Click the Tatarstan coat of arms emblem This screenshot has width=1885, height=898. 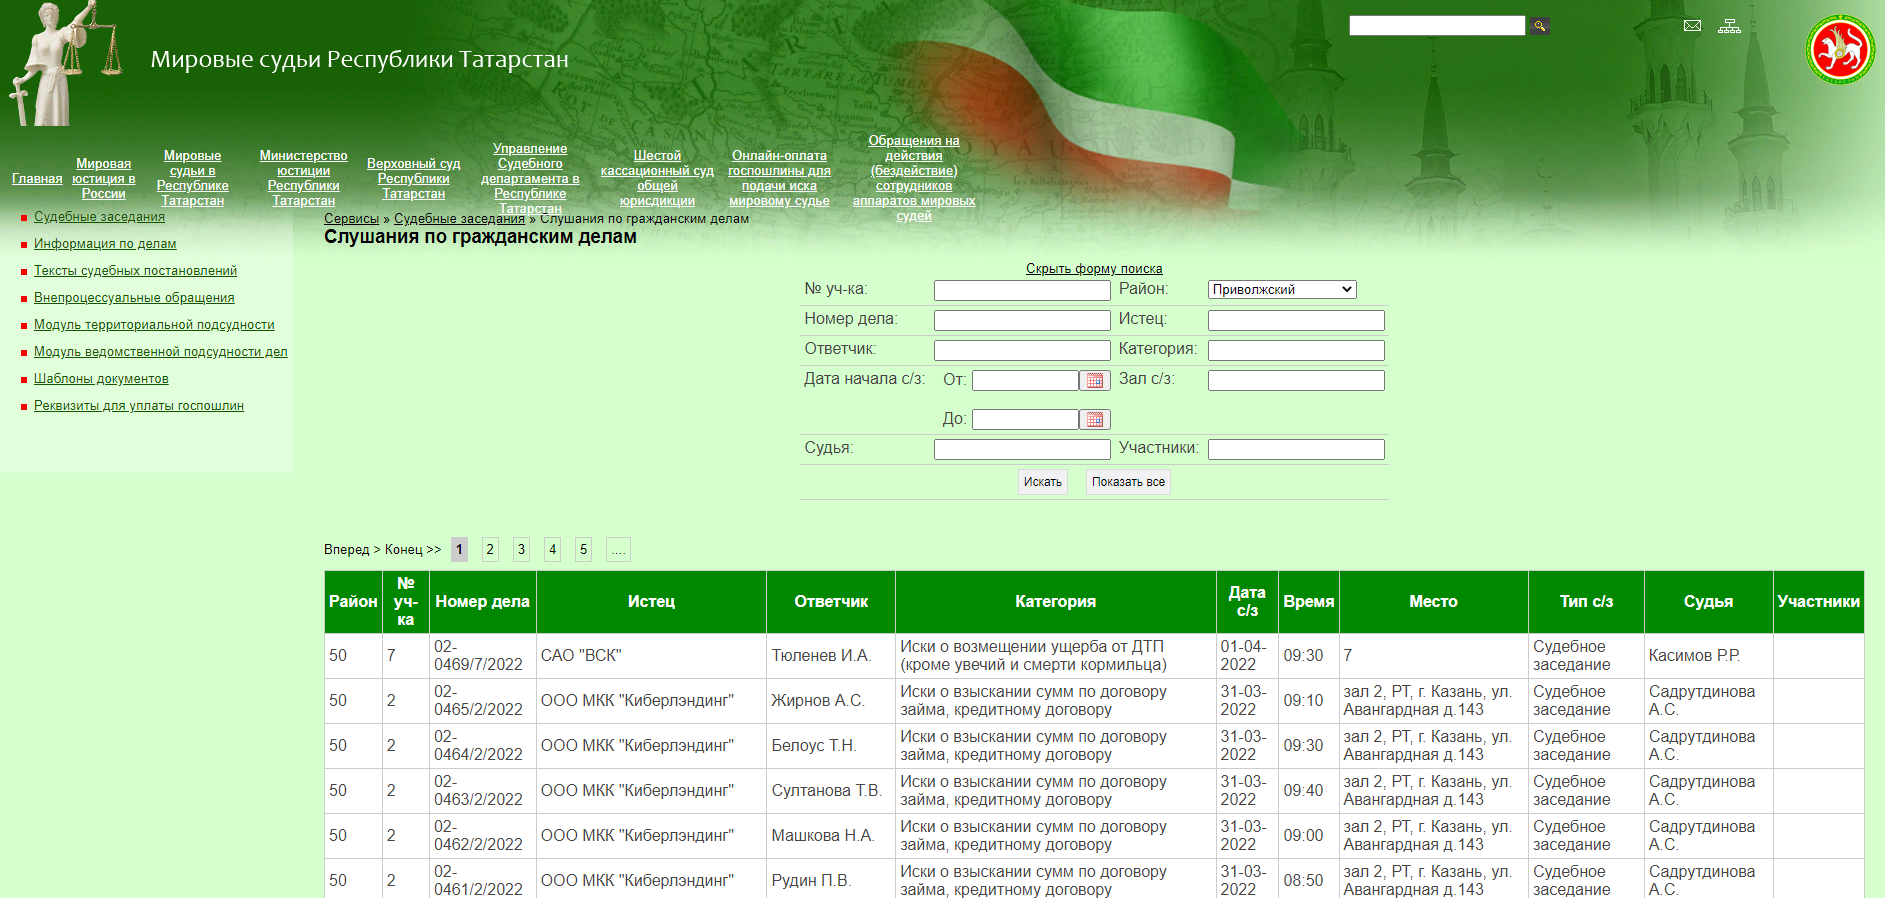click(1840, 50)
